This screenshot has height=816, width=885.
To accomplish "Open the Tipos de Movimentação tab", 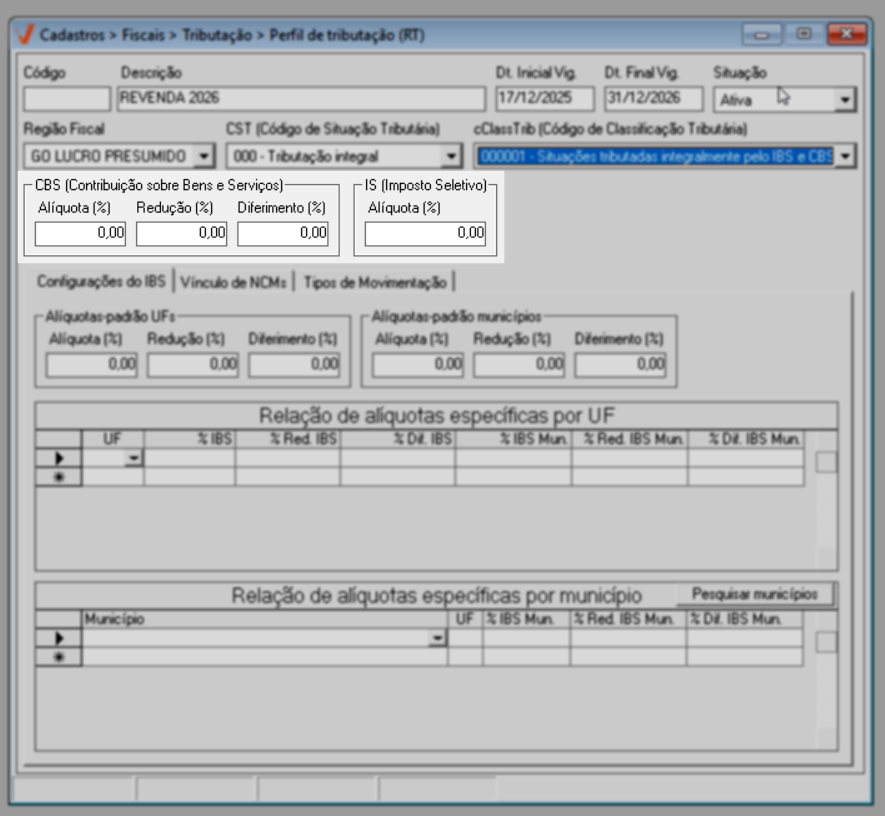I will [375, 282].
